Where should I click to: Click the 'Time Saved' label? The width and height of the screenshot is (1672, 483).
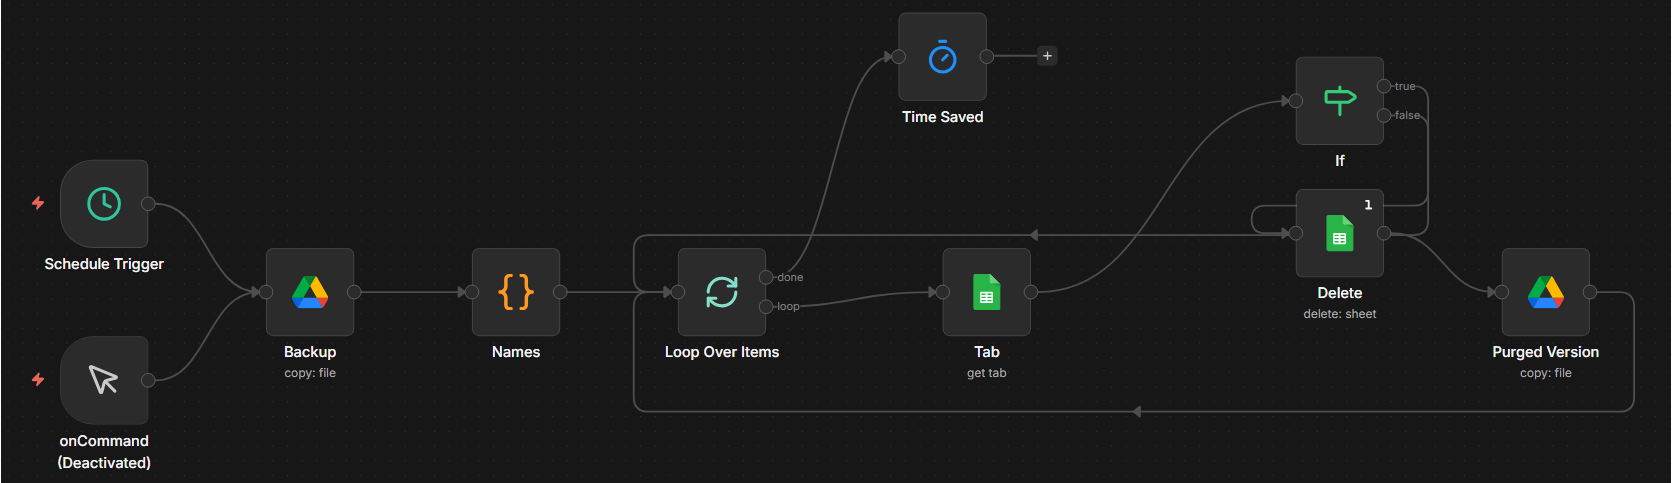[943, 117]
